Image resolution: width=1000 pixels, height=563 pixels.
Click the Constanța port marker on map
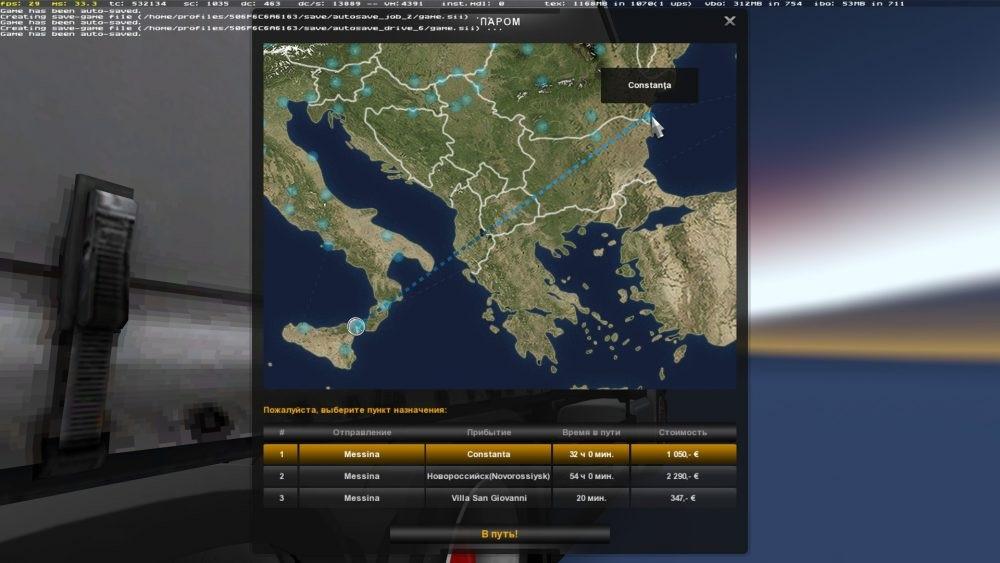(x=648, y=117)
